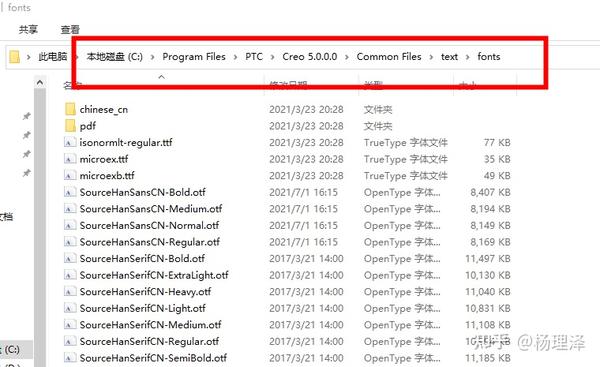Click the isonormlt-regular.ttf font file icon
The height and width of the screenshot is (367, 600).
69,143
